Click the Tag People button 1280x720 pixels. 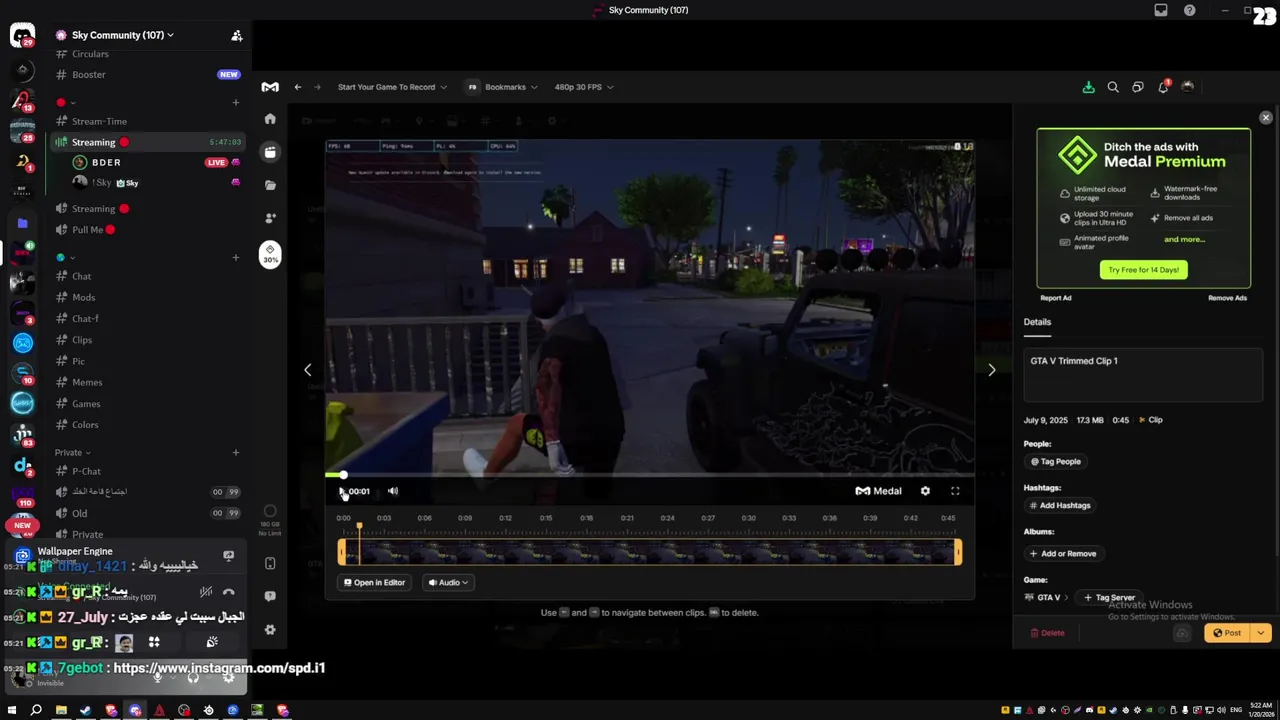tap(1056, 462)
